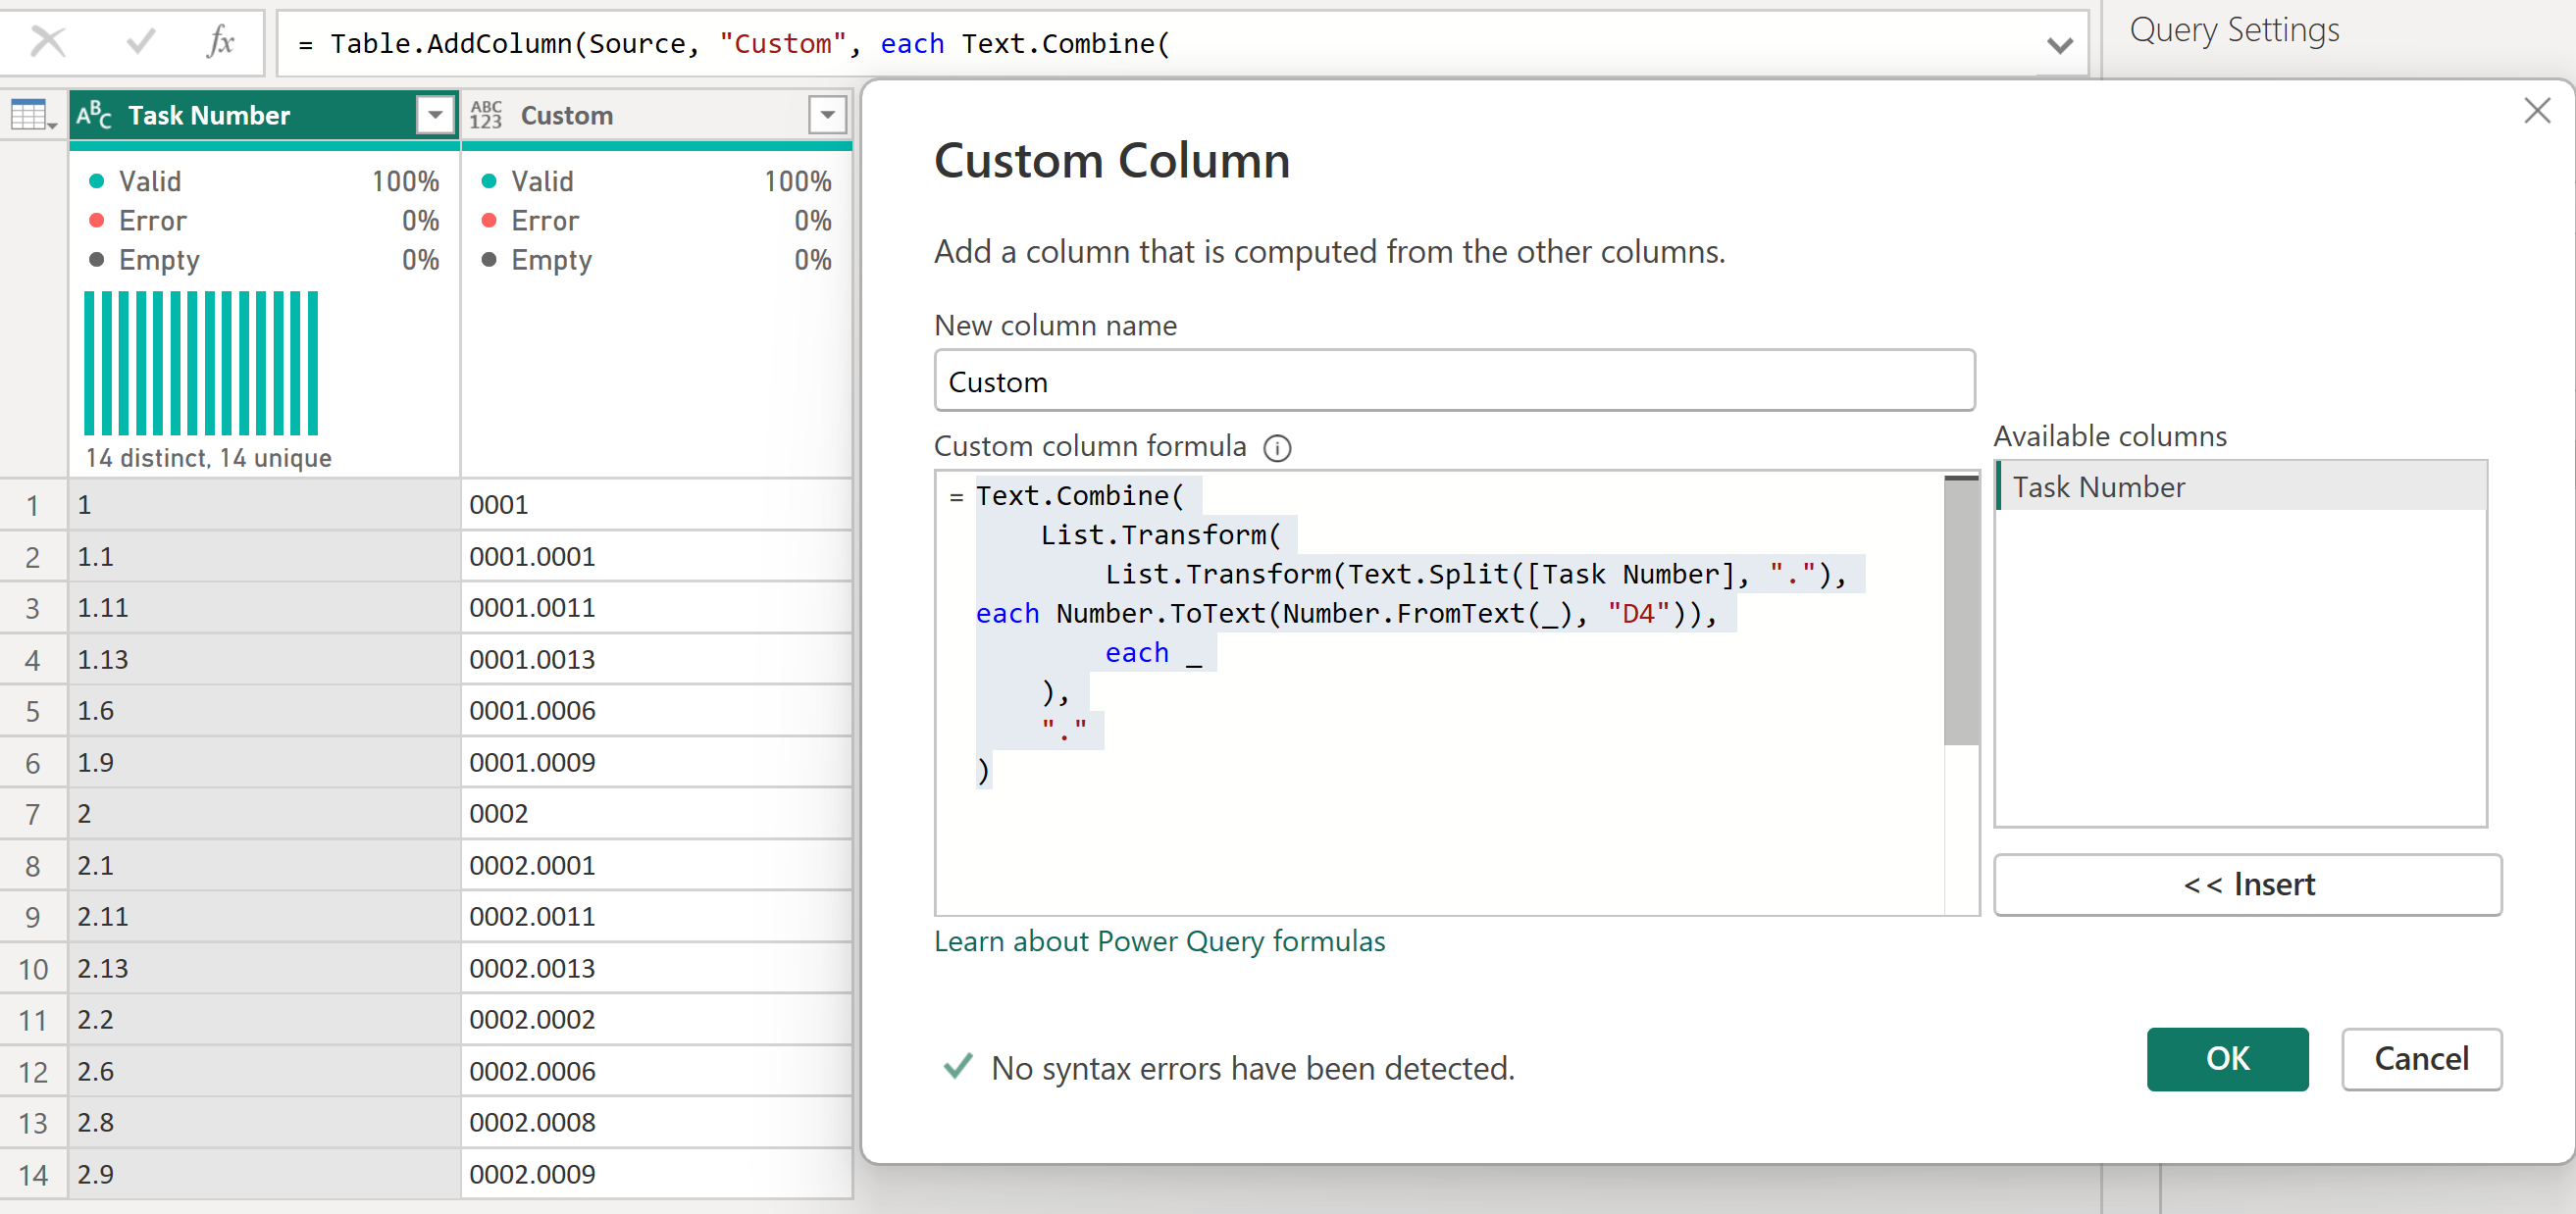This screenshot has height=1214, width=2576.
Task: Select cell 0002.0006
Action: 656,1071
